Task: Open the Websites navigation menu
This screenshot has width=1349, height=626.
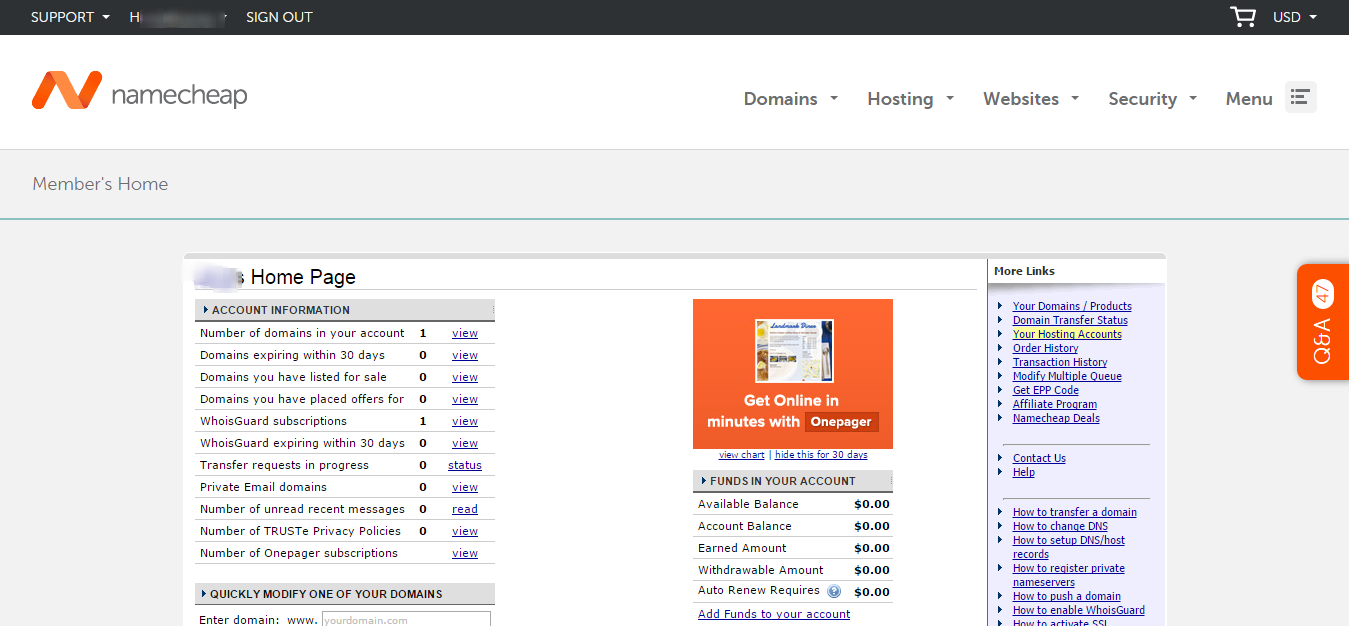Action: click(x=1030, y=99)
